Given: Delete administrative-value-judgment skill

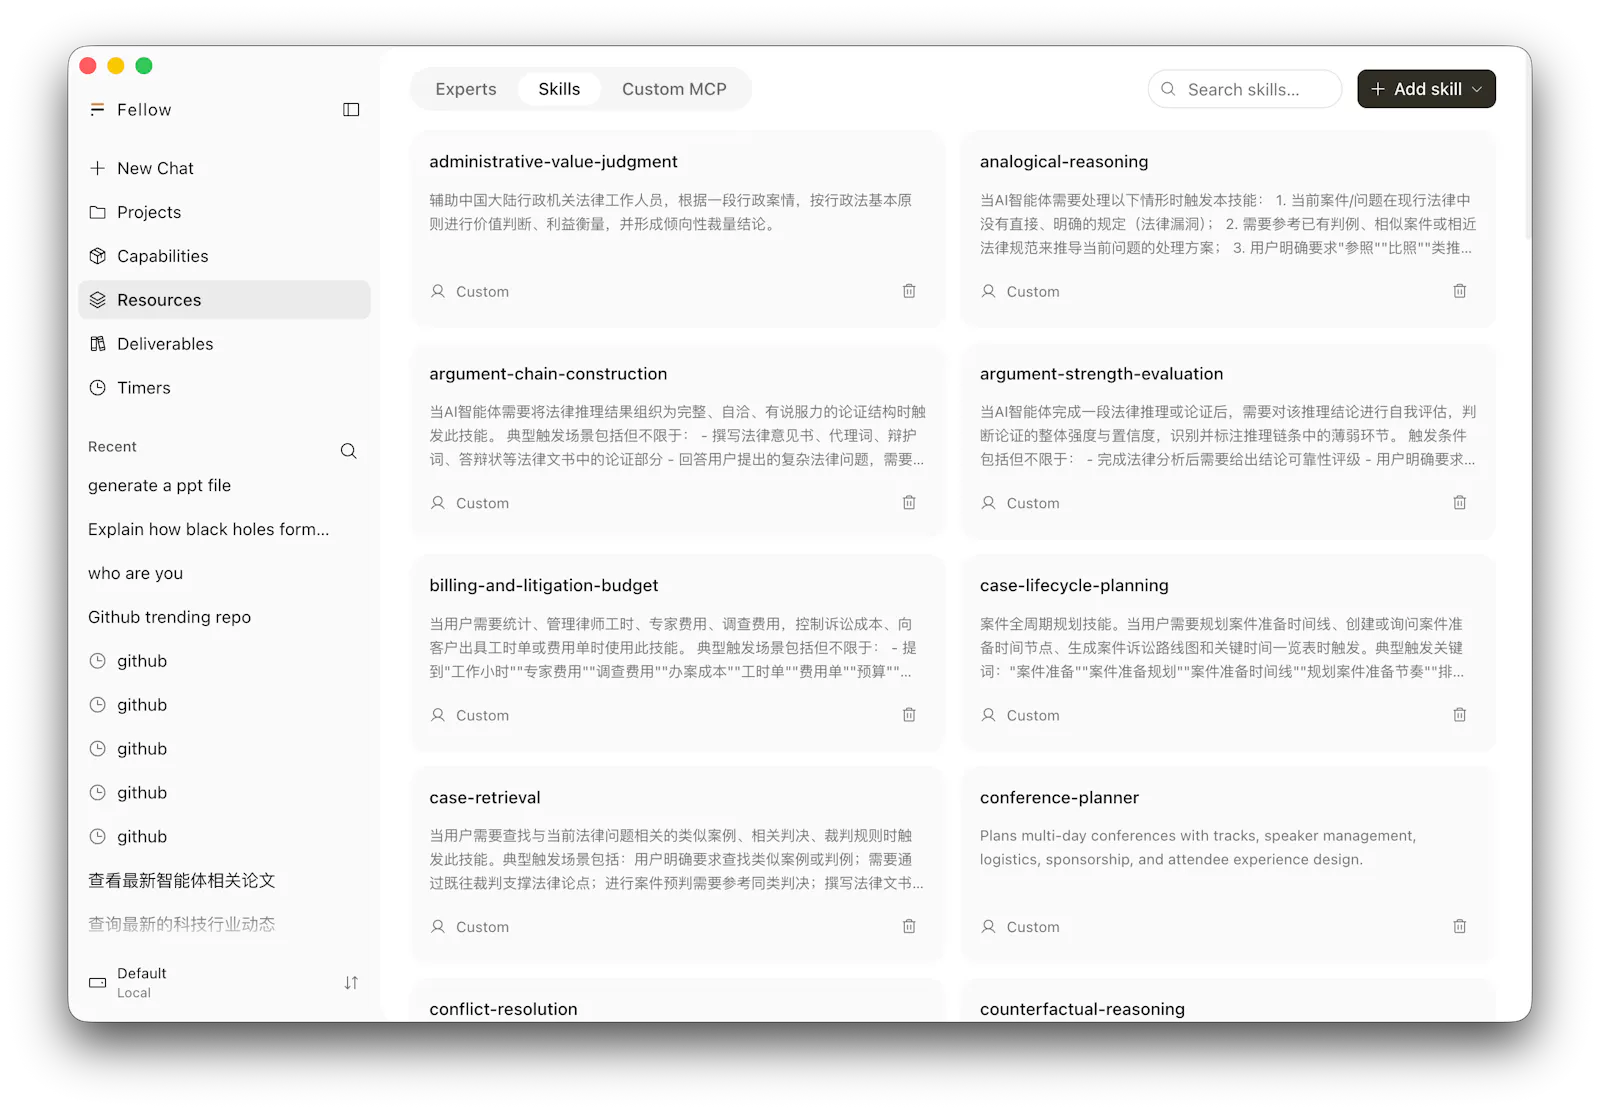Looking at the screenshot, I should [909, 291].
